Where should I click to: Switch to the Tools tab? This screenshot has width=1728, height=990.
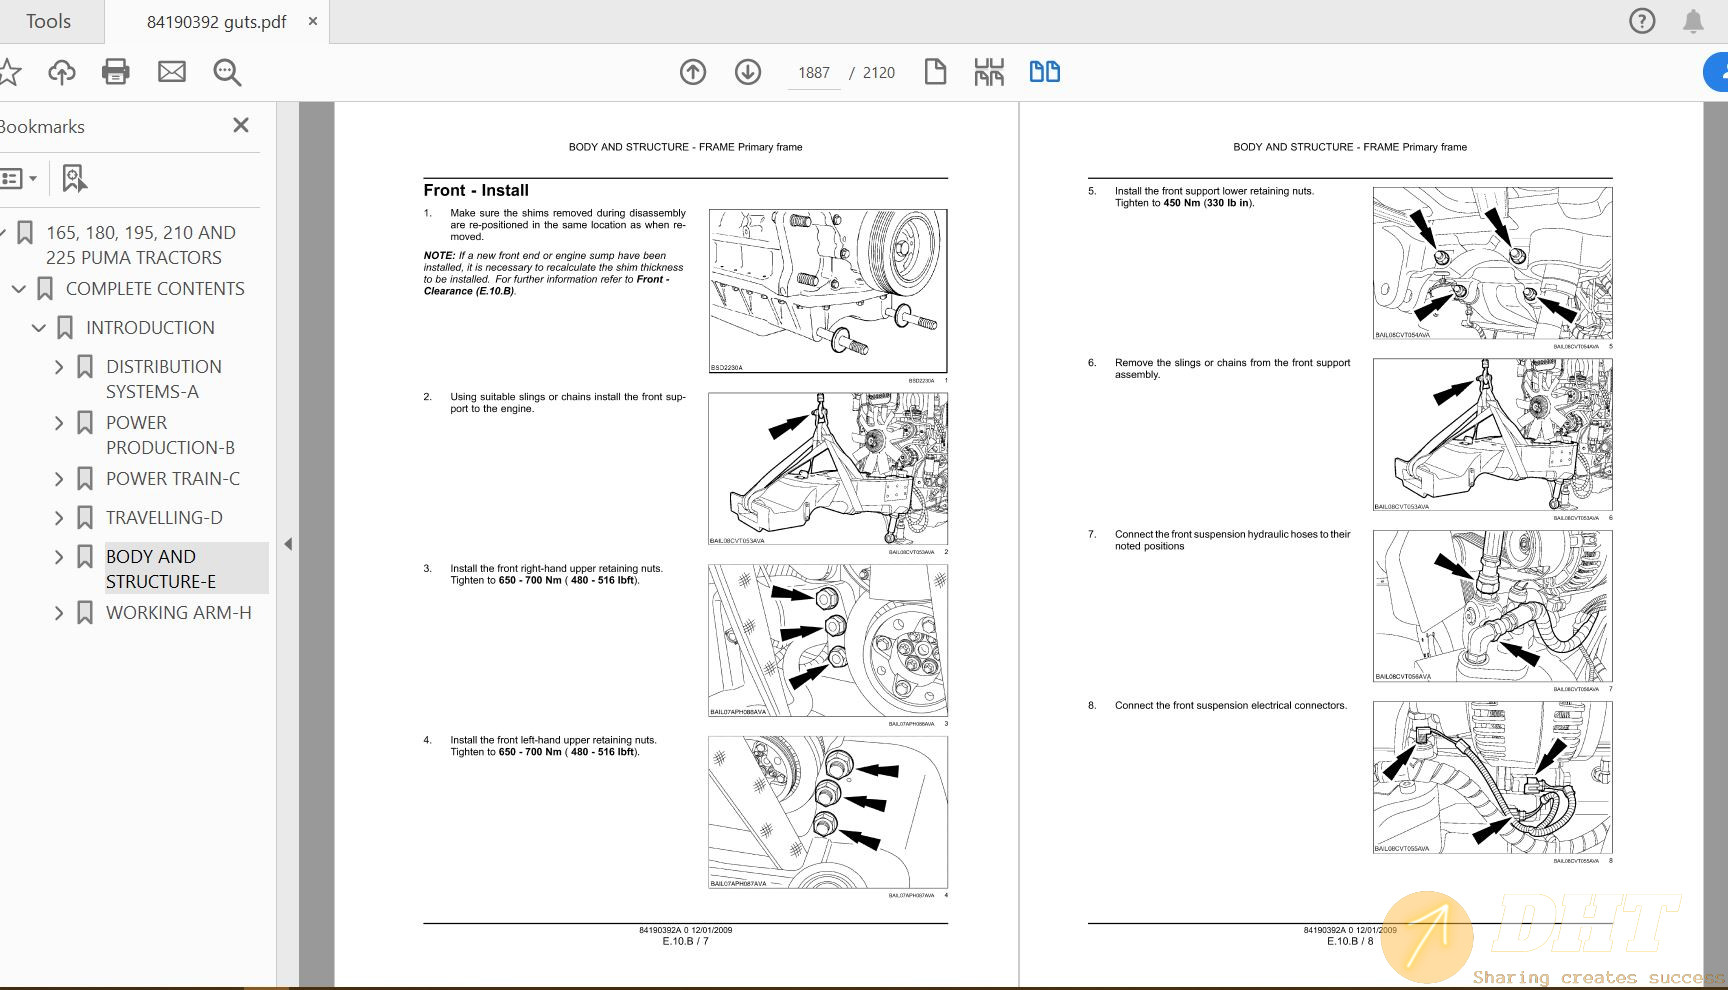pos(48,21)
